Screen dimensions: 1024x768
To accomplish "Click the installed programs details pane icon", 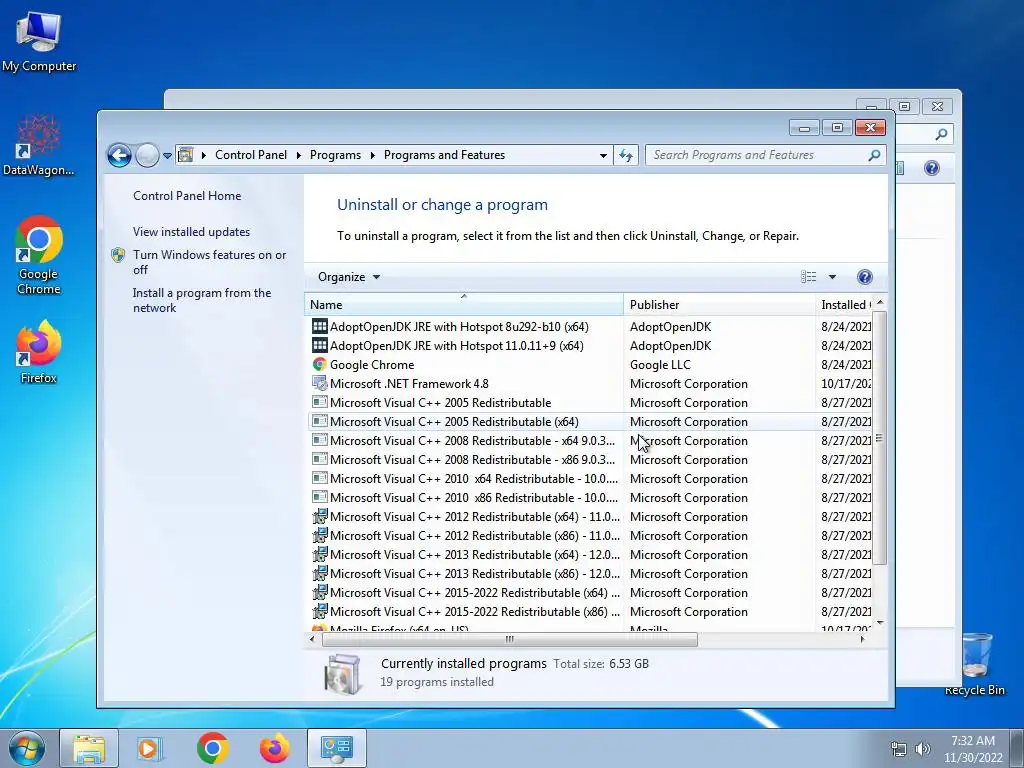I will 342,673.
